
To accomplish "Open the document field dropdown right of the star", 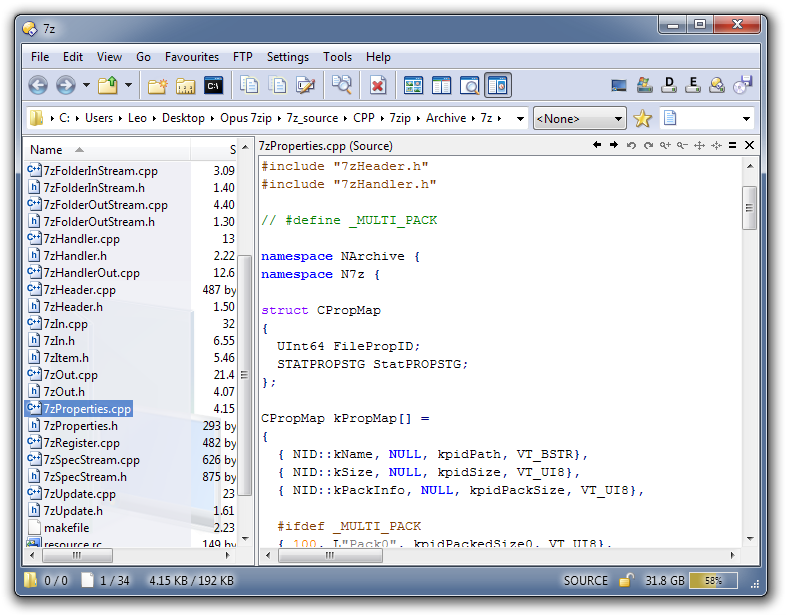I will point(746,119).
